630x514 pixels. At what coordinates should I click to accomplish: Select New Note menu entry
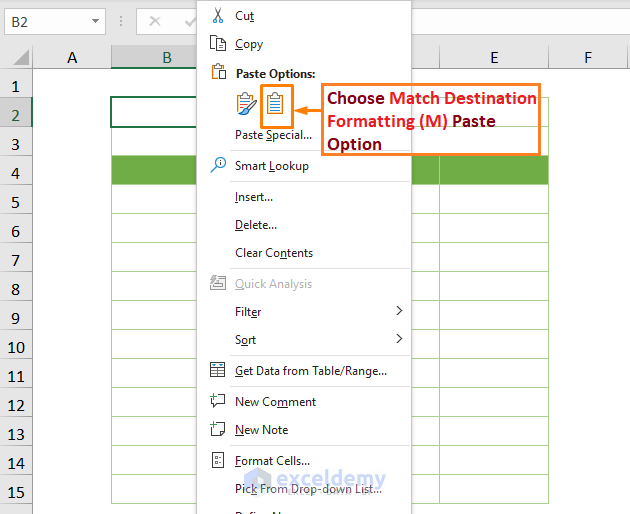[x=261, y=430]
